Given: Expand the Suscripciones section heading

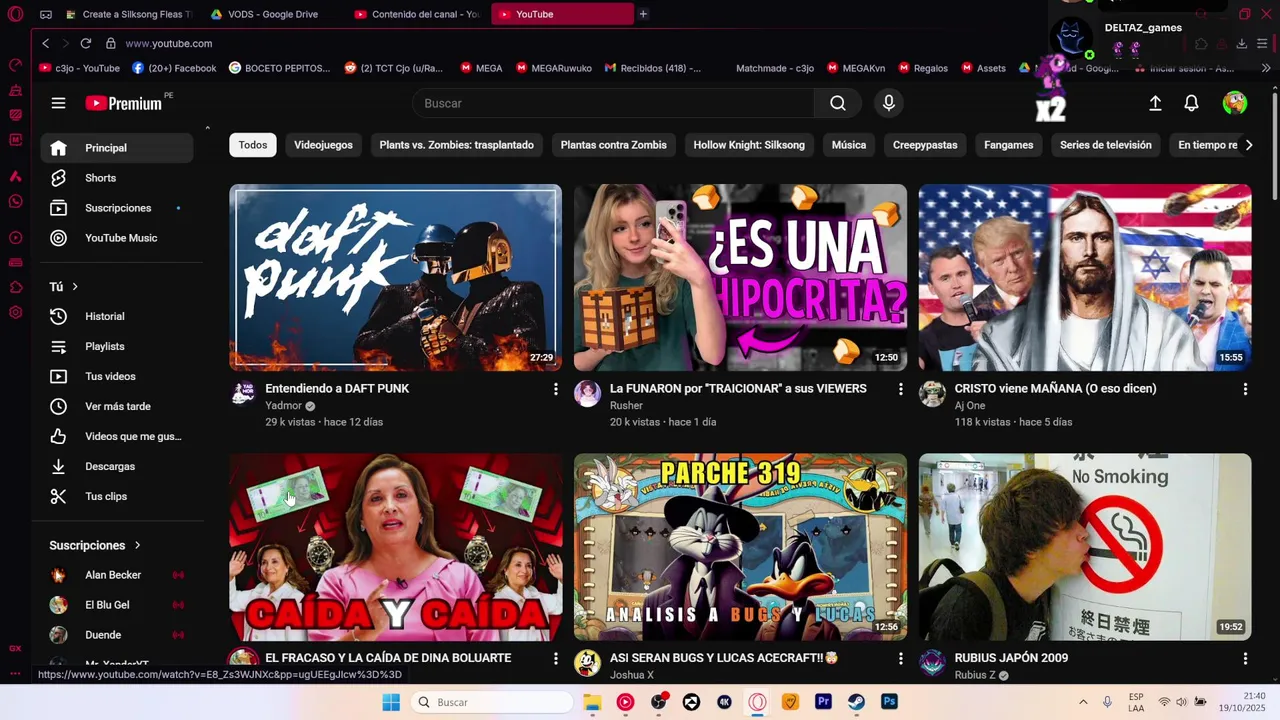Looking at the screenshot, I should pos(95,545).
